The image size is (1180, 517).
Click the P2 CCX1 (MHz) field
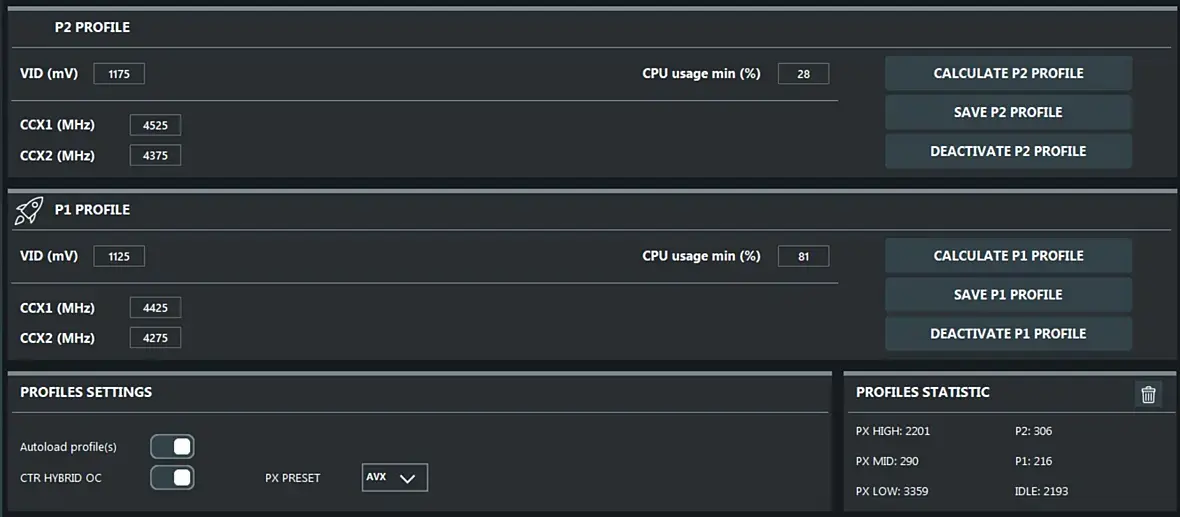(x=155, y=126)
